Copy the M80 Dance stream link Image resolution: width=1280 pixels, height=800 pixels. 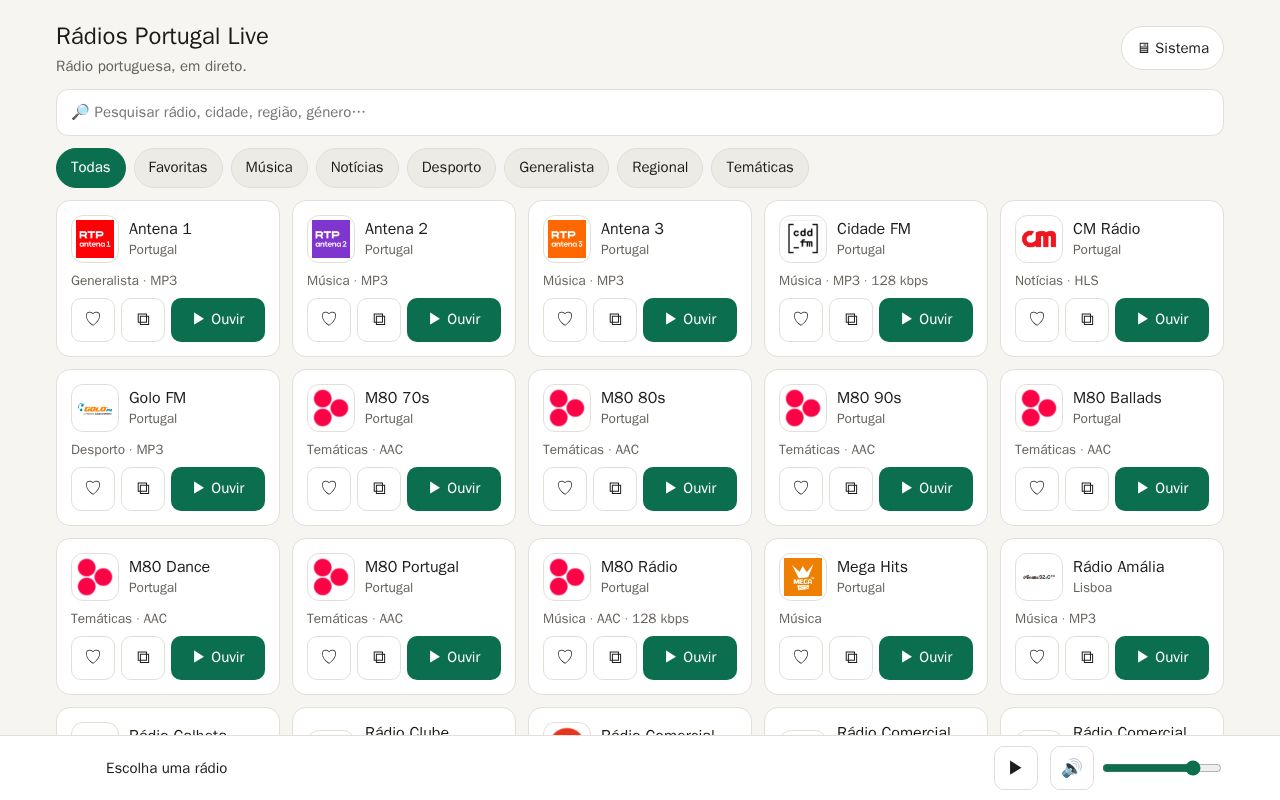pos(143,658)
